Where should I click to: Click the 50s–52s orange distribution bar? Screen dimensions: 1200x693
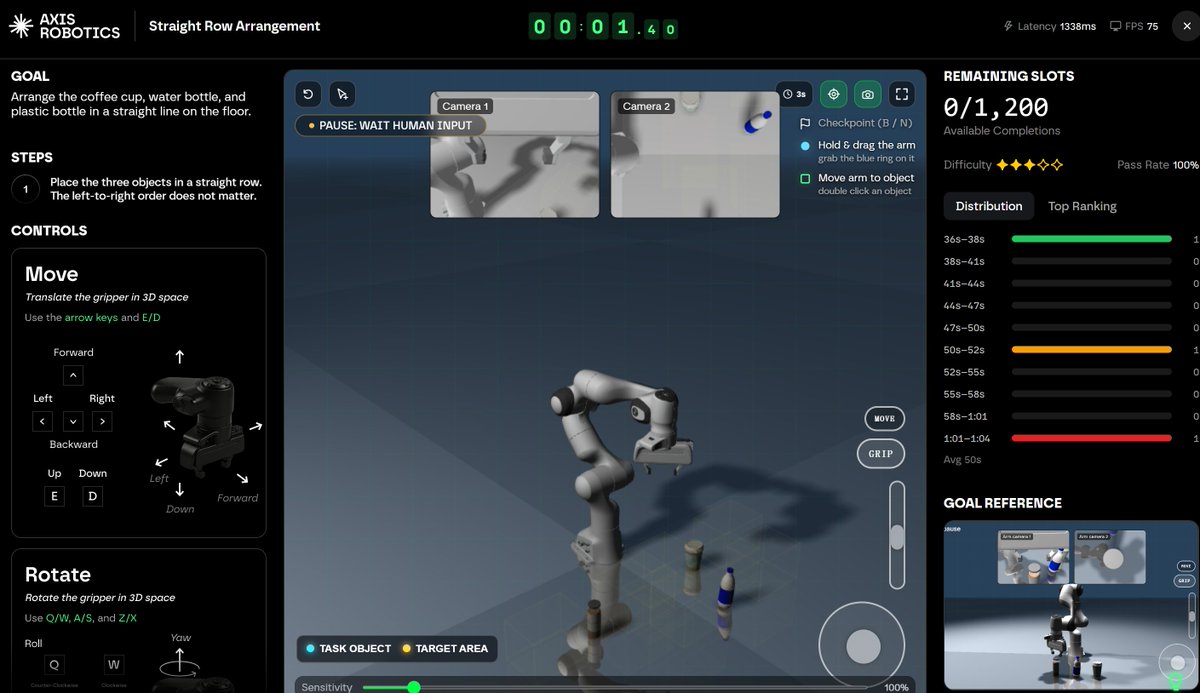coord(1091,350)
